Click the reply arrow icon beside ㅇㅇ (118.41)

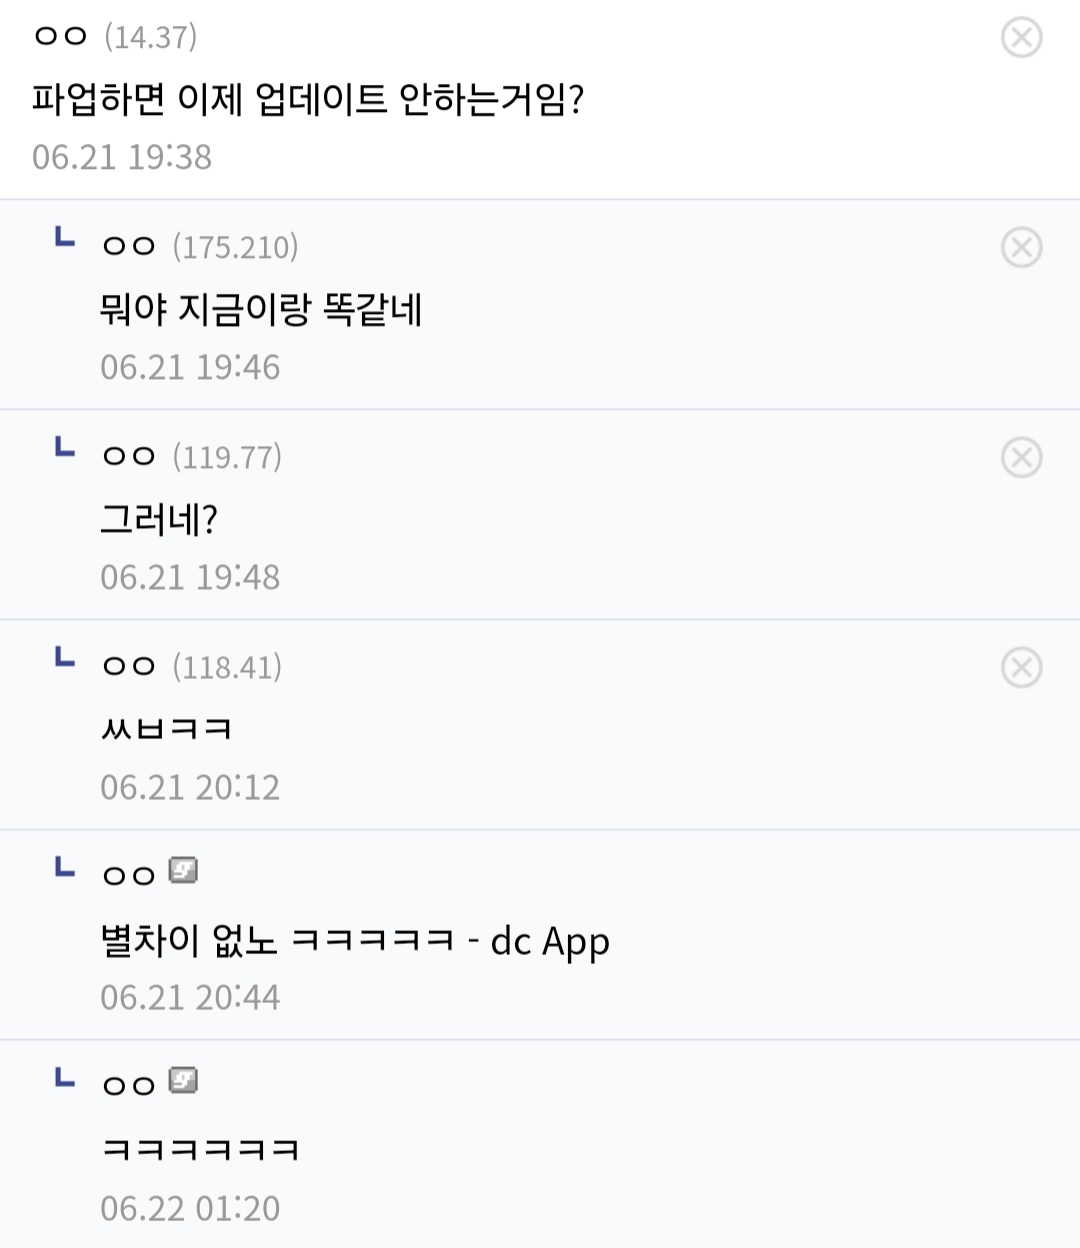(x=65, y=658)
